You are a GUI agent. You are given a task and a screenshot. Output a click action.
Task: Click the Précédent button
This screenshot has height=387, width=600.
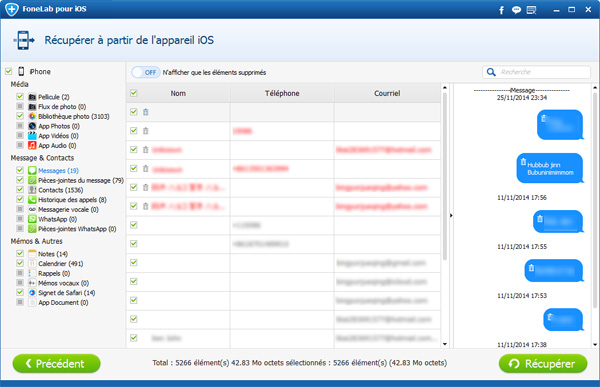click(x=57, y=363)
